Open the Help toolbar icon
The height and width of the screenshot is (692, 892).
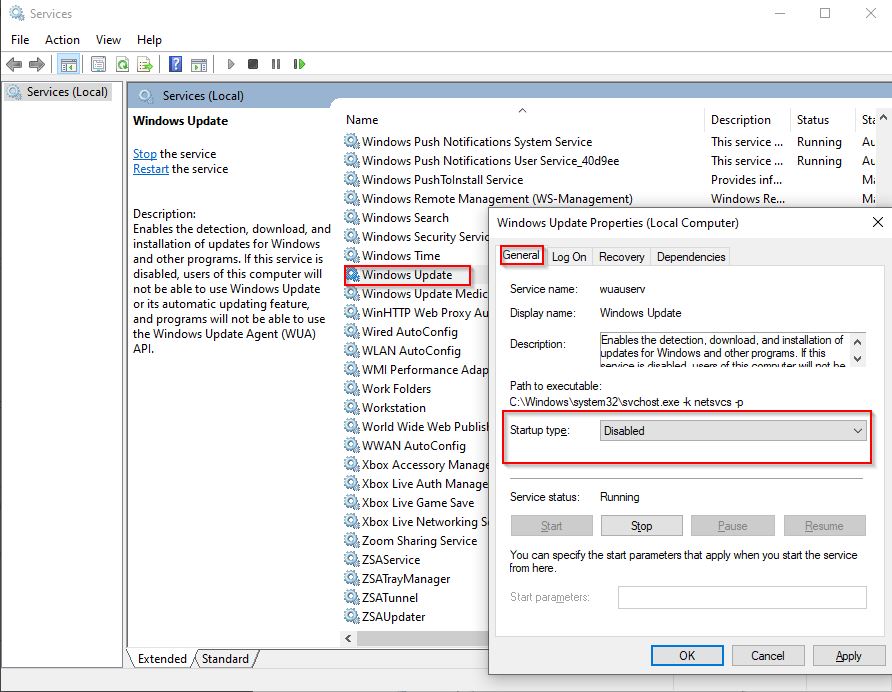pos(176,64)
